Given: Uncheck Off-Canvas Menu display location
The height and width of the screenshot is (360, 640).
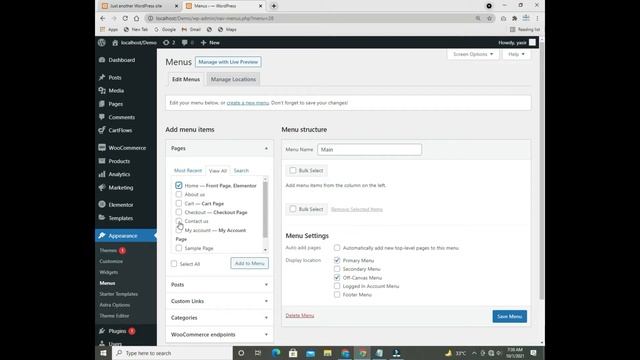Looking at the screenshot, I should tap(337, 277).
